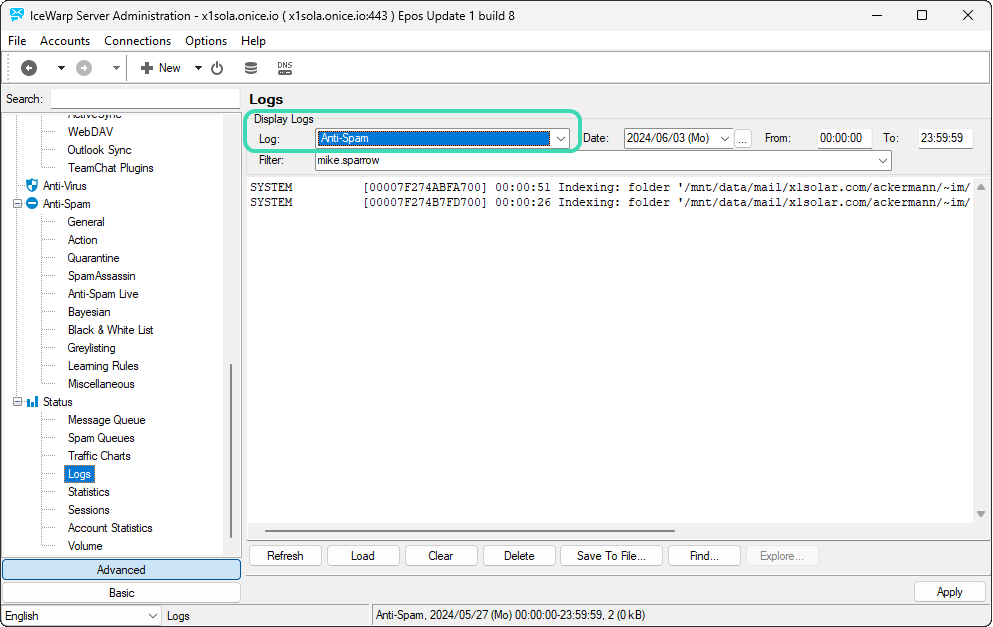Click the Delete button
The width and height of the screenshot is (993, 627).
pos(519,556)
